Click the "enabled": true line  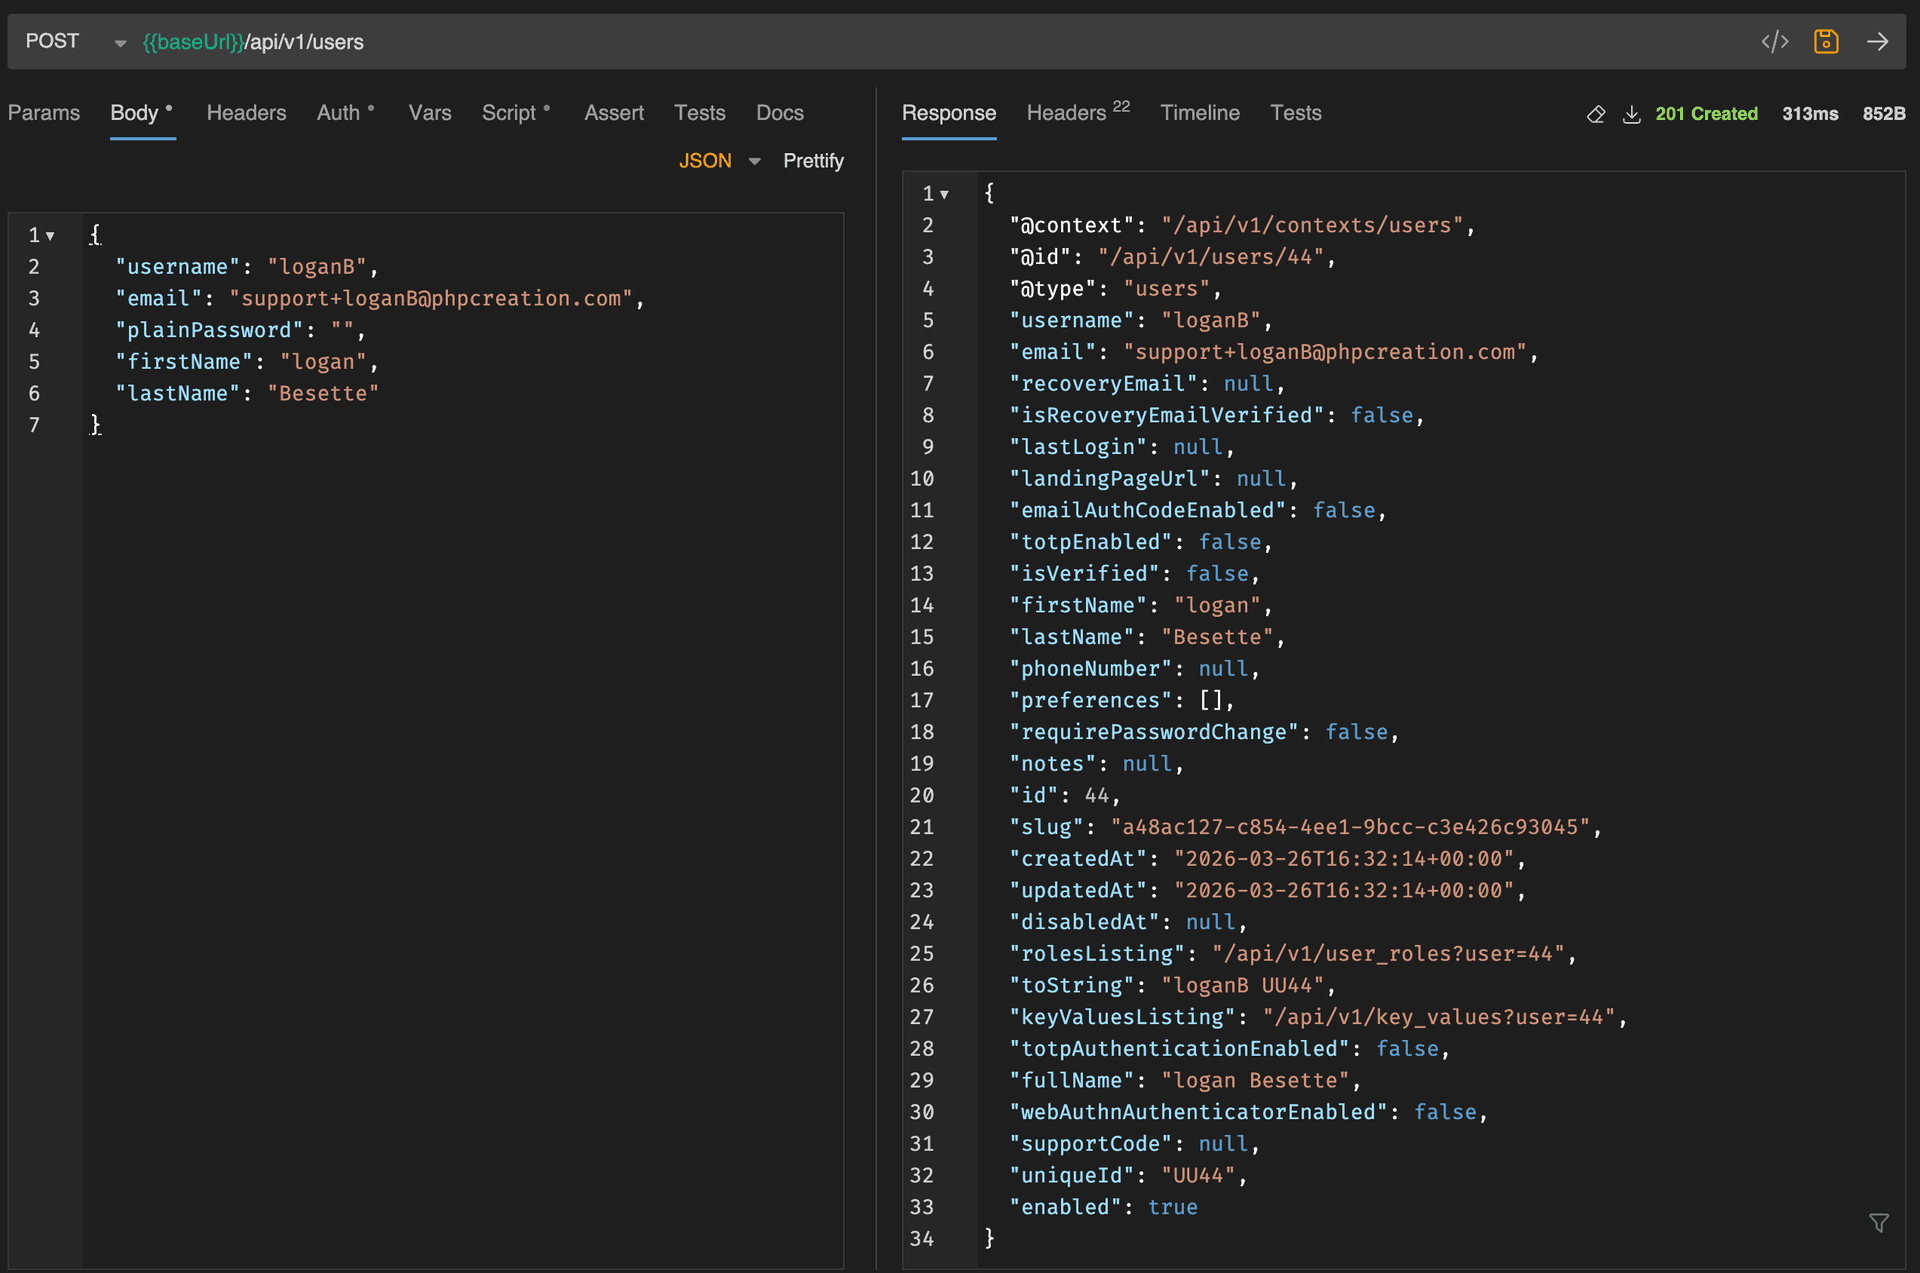tap(1103, 1207)
